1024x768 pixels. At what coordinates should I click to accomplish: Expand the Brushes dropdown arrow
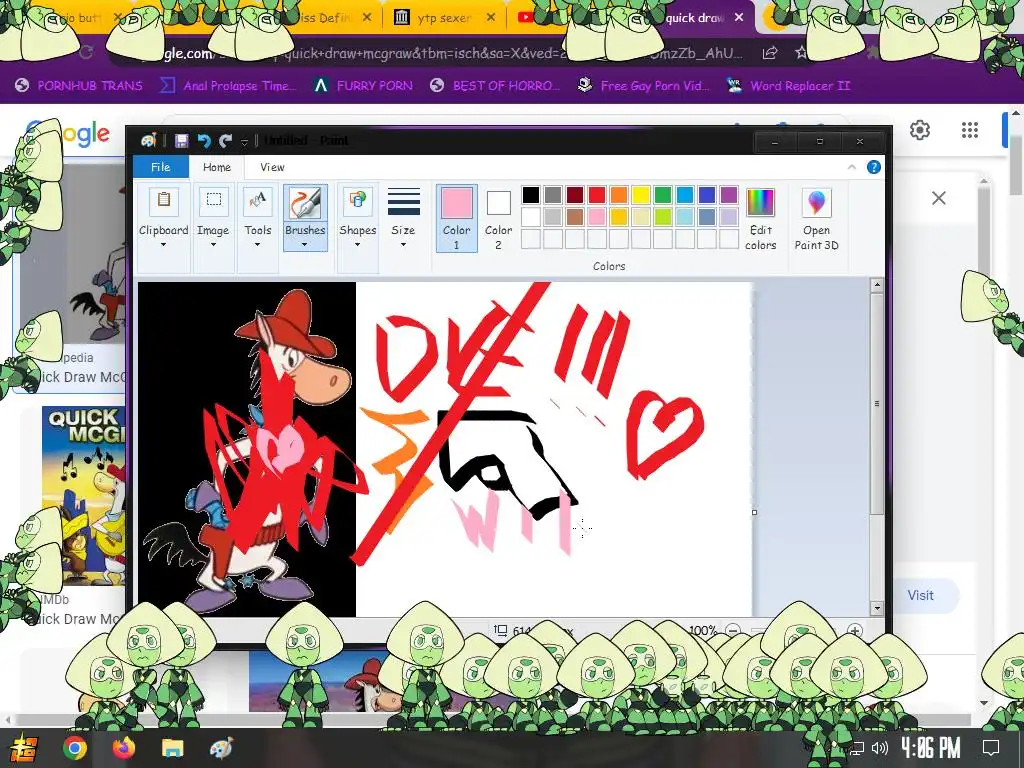(x=304, y=245)
